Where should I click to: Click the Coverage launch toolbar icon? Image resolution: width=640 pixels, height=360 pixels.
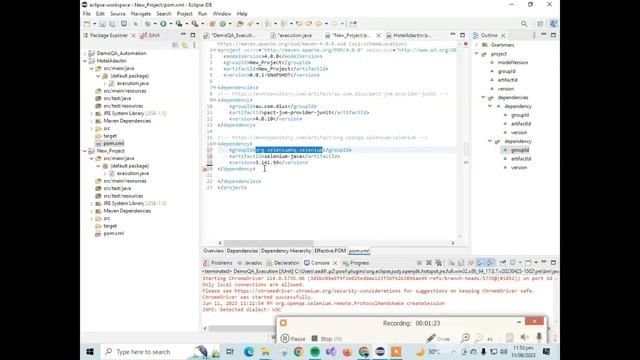(179, 24)
